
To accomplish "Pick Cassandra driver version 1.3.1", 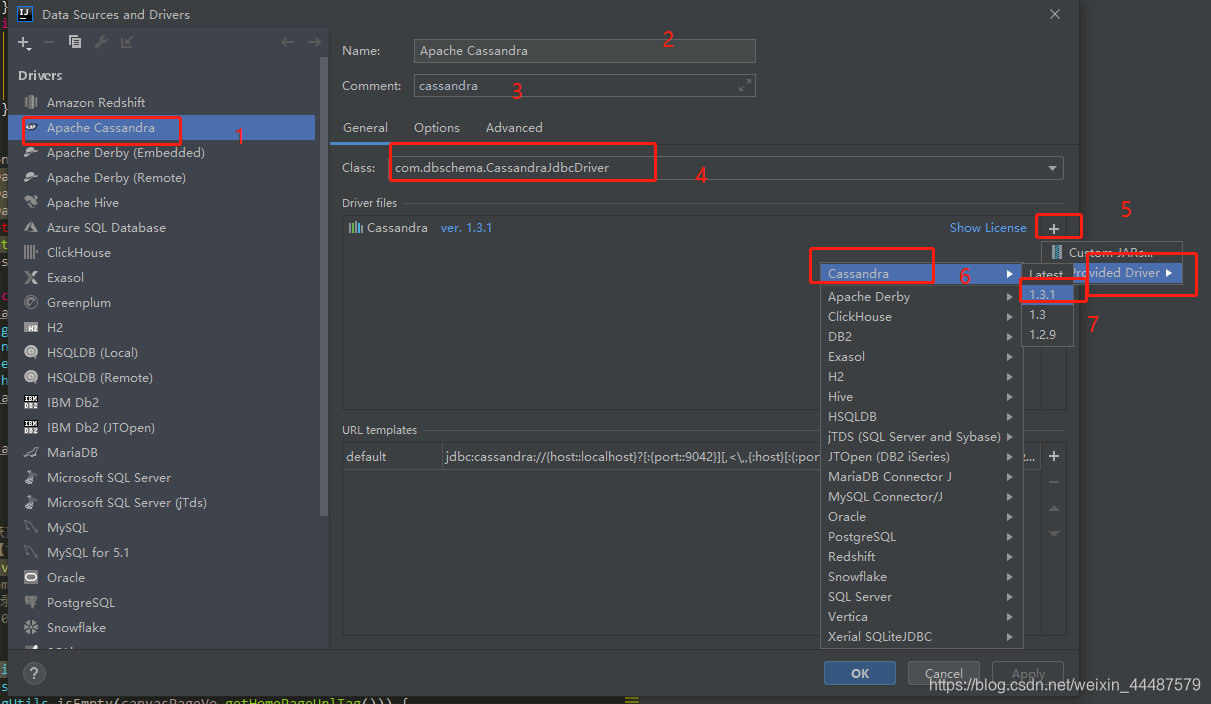I will click(x=1047, y=294).
